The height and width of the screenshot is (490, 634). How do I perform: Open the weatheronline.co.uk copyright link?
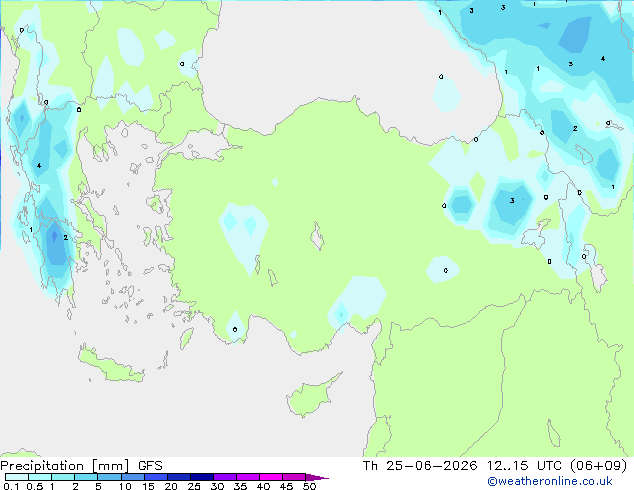point(550,481)
